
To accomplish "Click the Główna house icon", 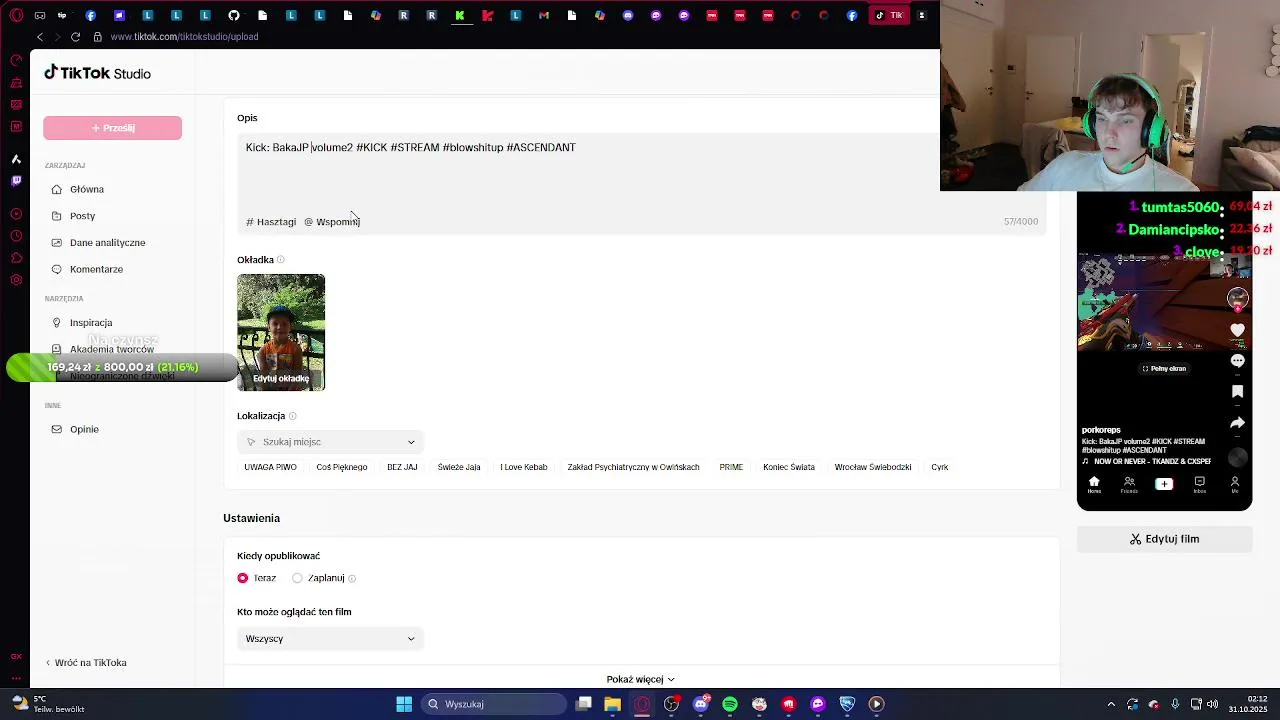I will 57,189.
